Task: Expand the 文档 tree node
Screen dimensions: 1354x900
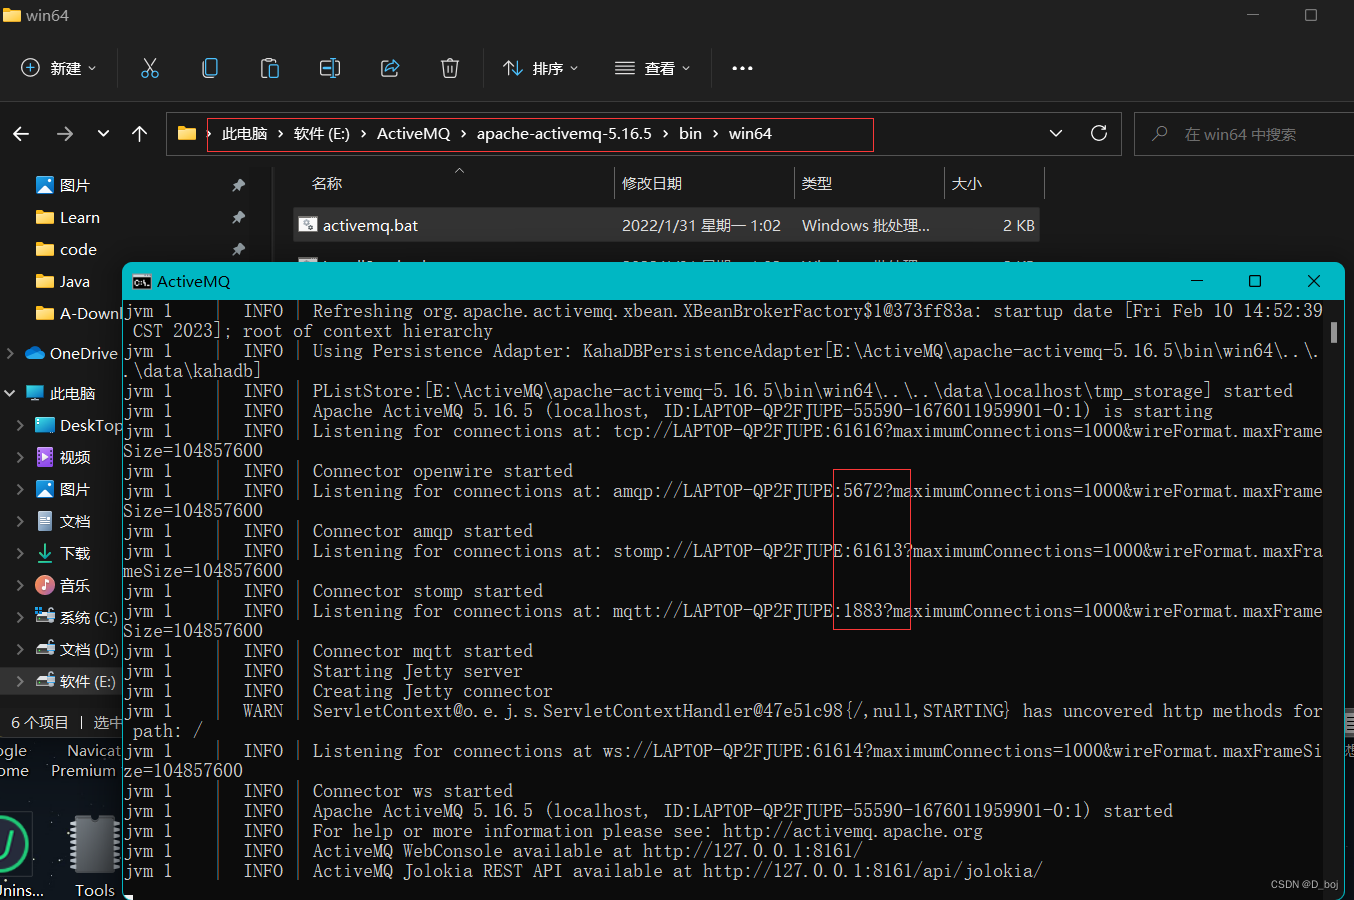Action: point(20,521)
